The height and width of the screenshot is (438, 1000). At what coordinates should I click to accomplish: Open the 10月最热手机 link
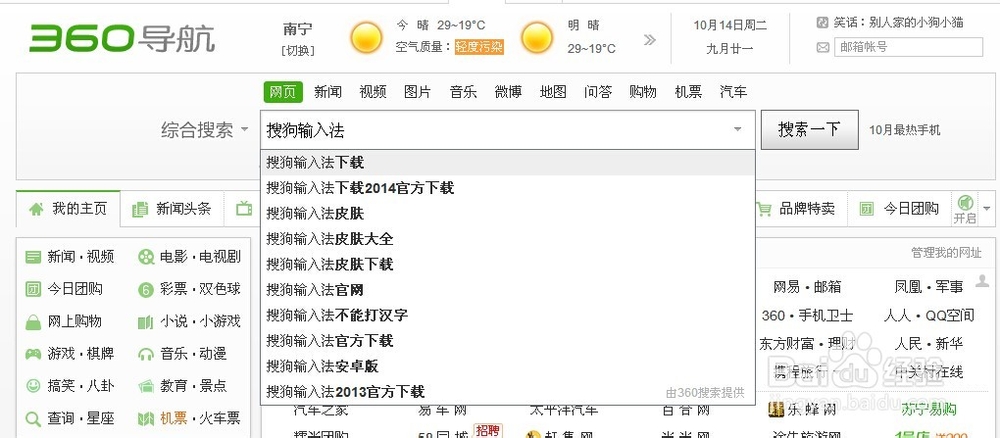click(904, 131)
